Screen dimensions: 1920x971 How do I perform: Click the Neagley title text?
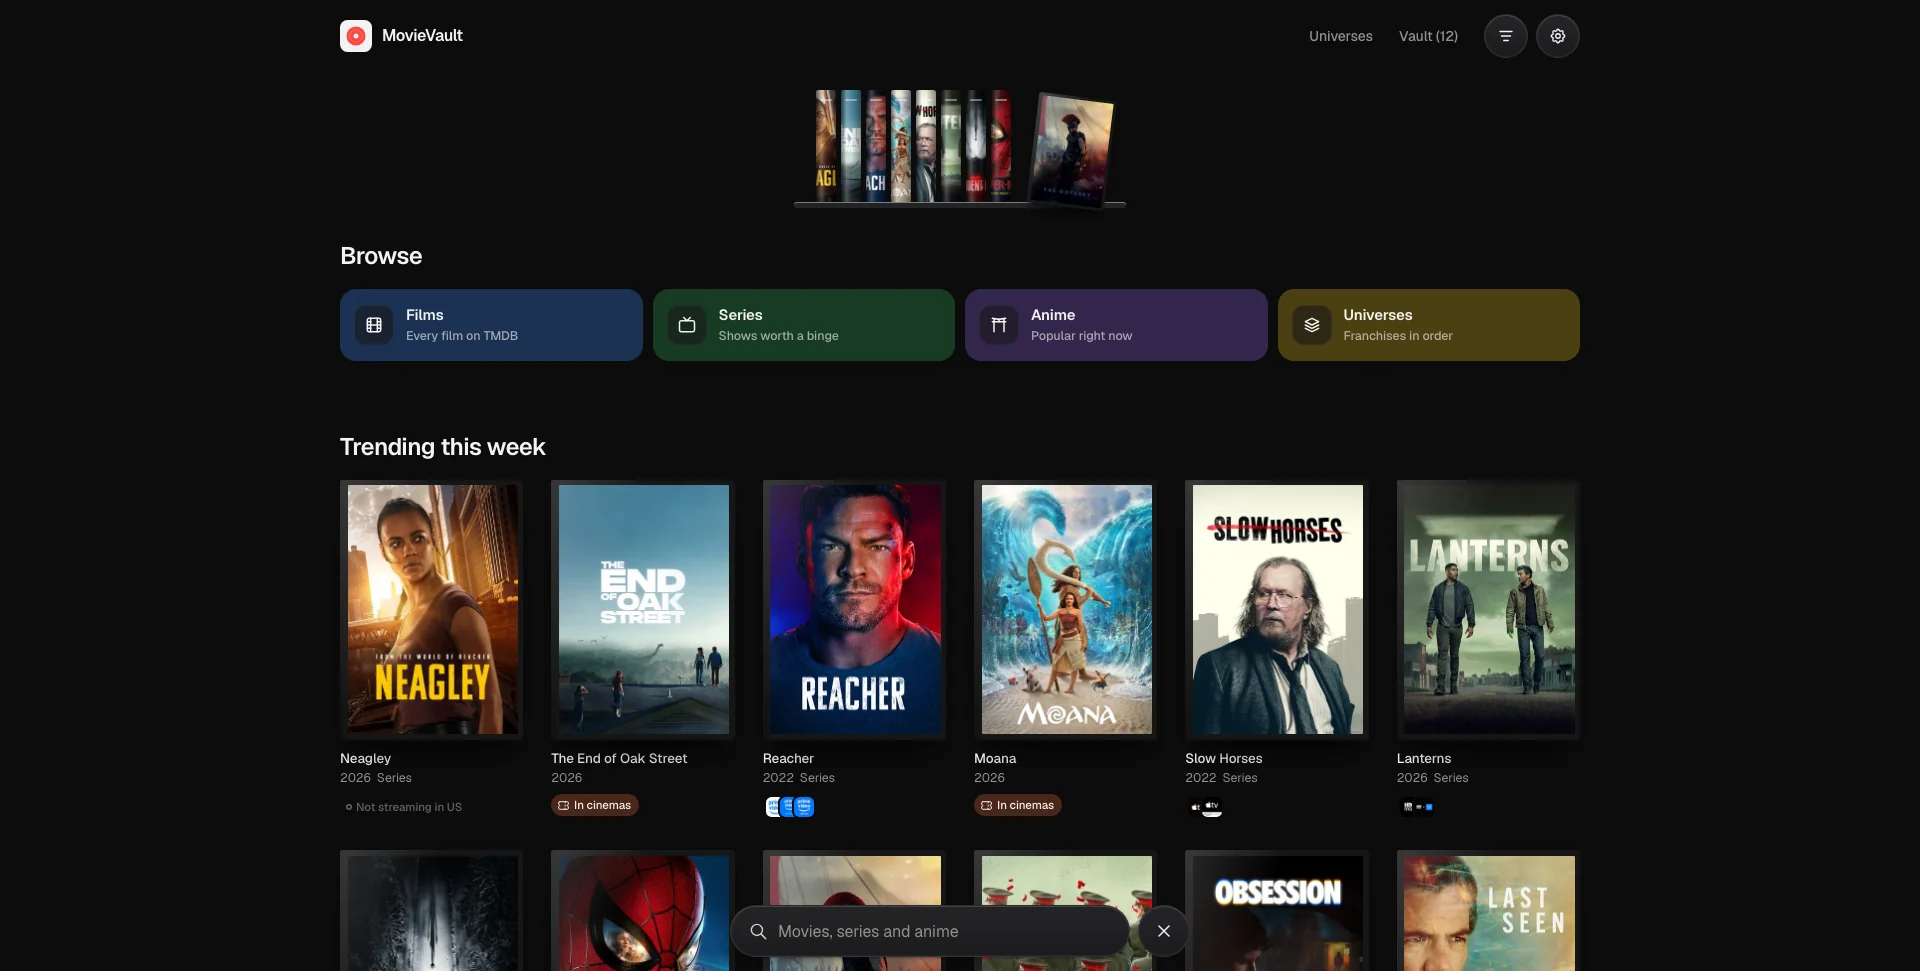[365, 758]
